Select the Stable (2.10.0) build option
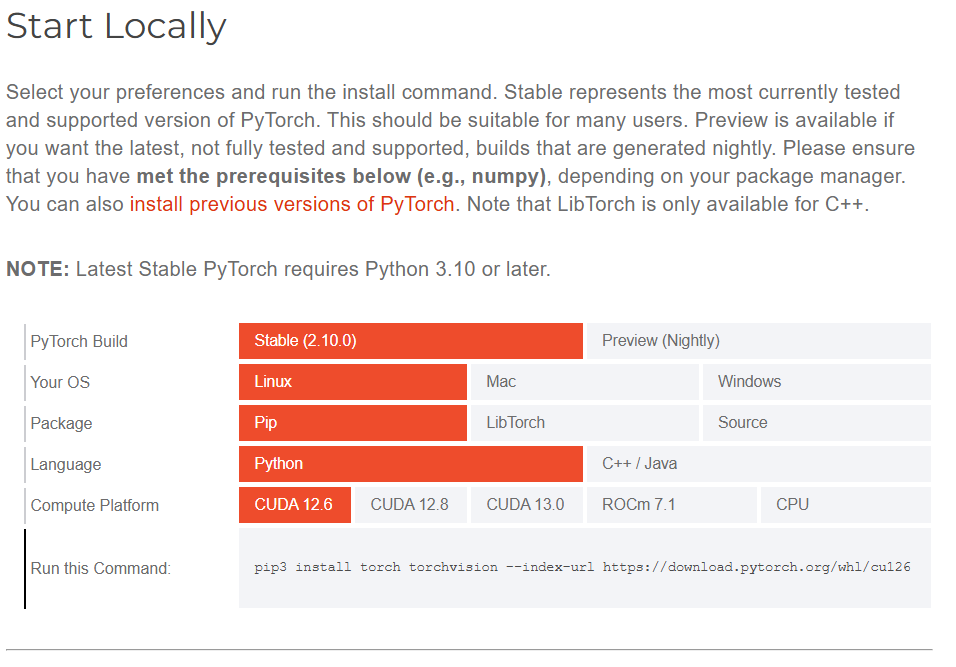The image size is (956, 667). (410, 341)
